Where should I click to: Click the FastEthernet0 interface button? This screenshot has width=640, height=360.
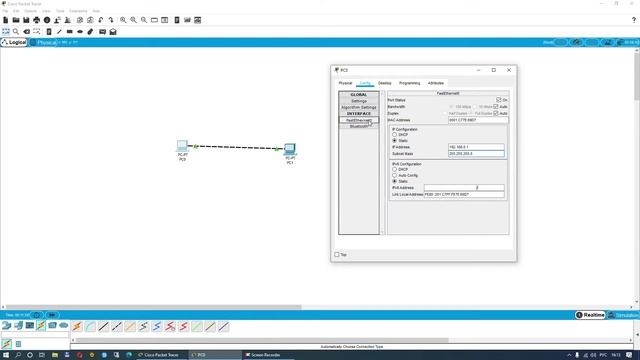[359, 120]
